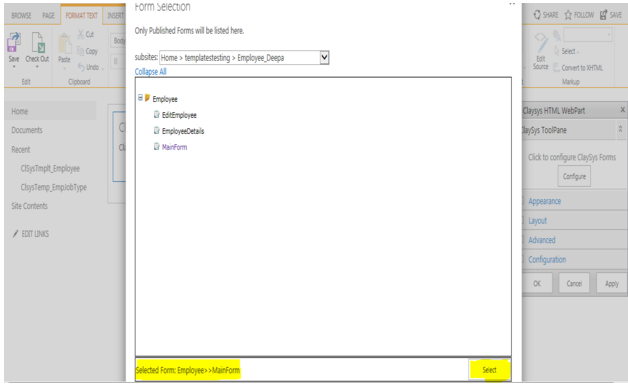Expand the Layout section
The image size is (628, 386).
pos(537,221)
